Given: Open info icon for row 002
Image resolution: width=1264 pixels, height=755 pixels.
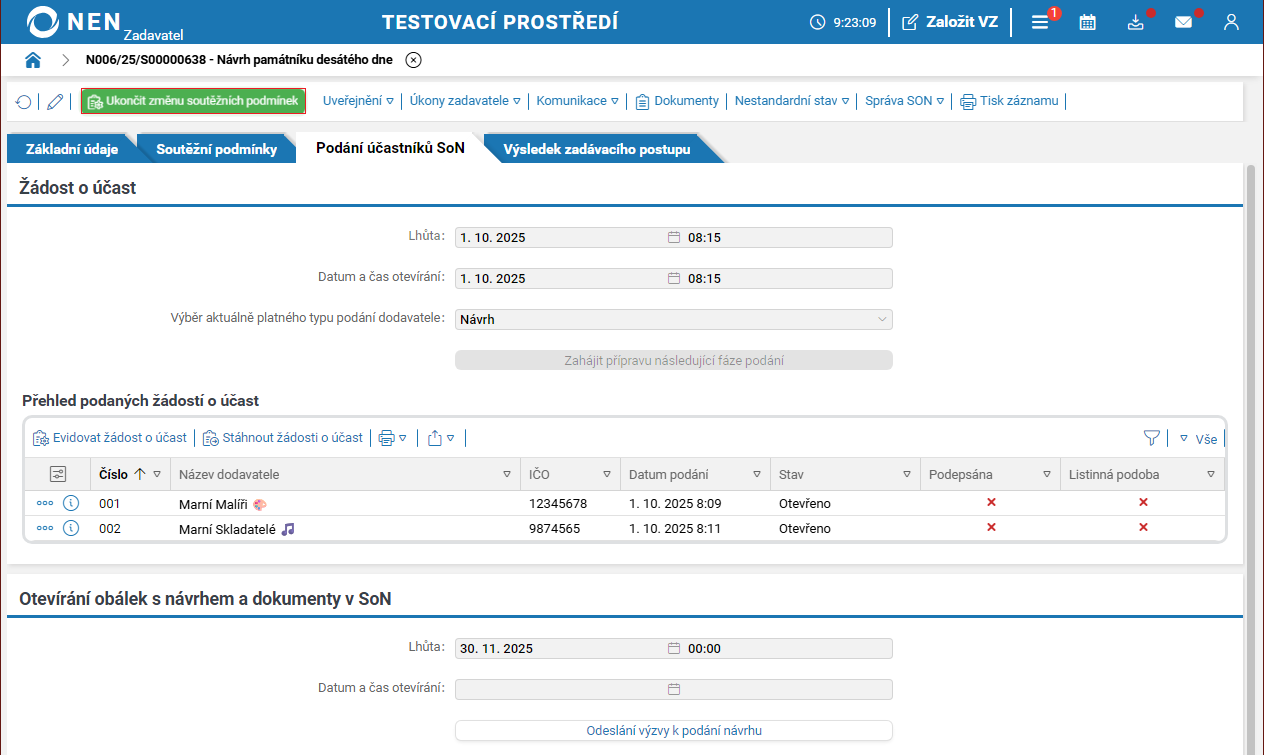Looking at the screenshot, I should click(71, 528).
